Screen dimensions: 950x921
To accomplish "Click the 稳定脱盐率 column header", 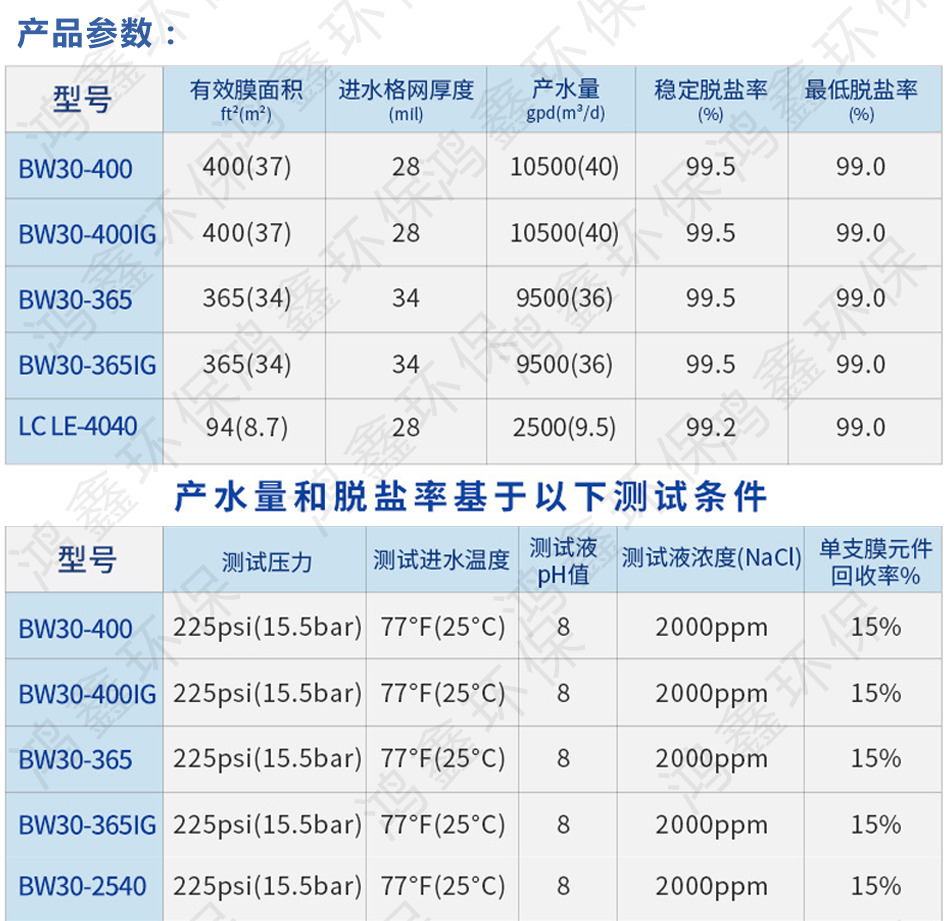I will (711, 99).
